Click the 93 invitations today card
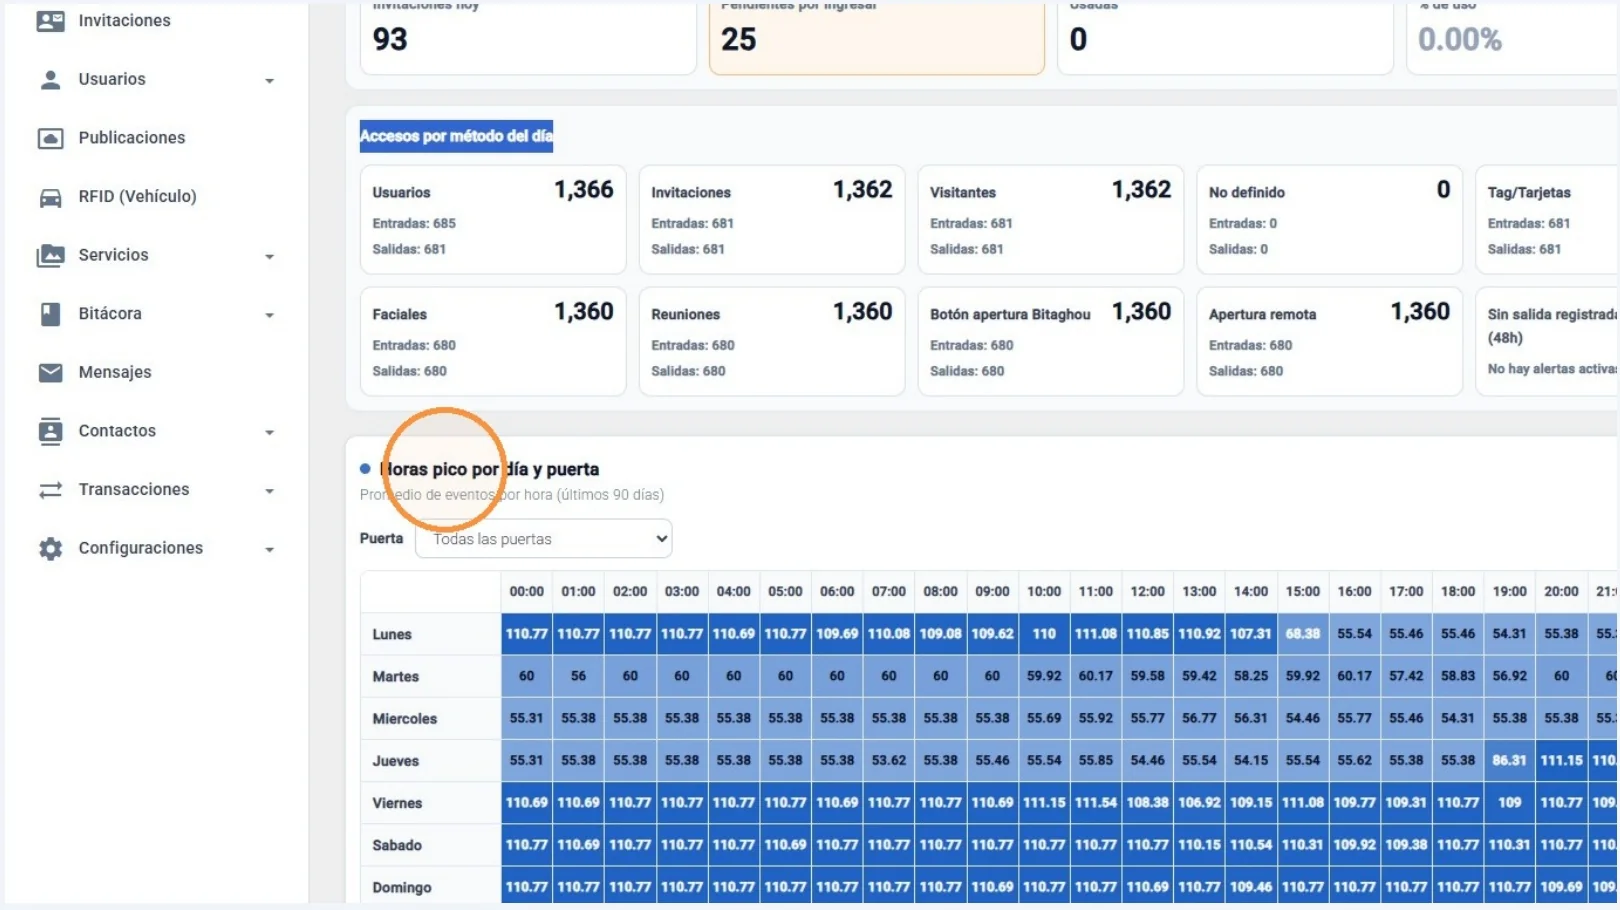The height and width of the screenshot is (910, 1620). (x=528, y=37)
